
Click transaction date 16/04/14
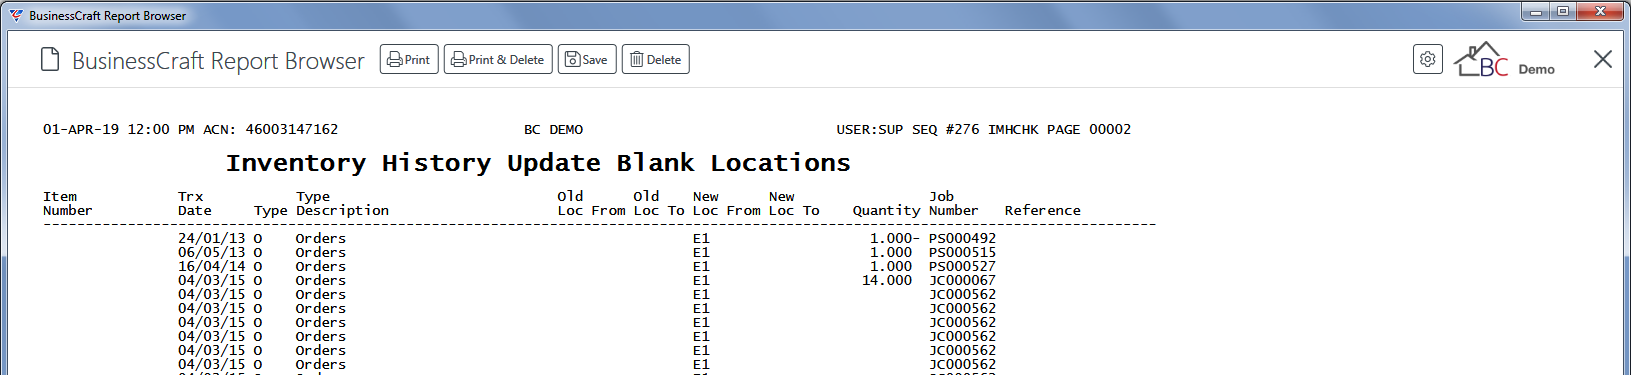[211, 267]
